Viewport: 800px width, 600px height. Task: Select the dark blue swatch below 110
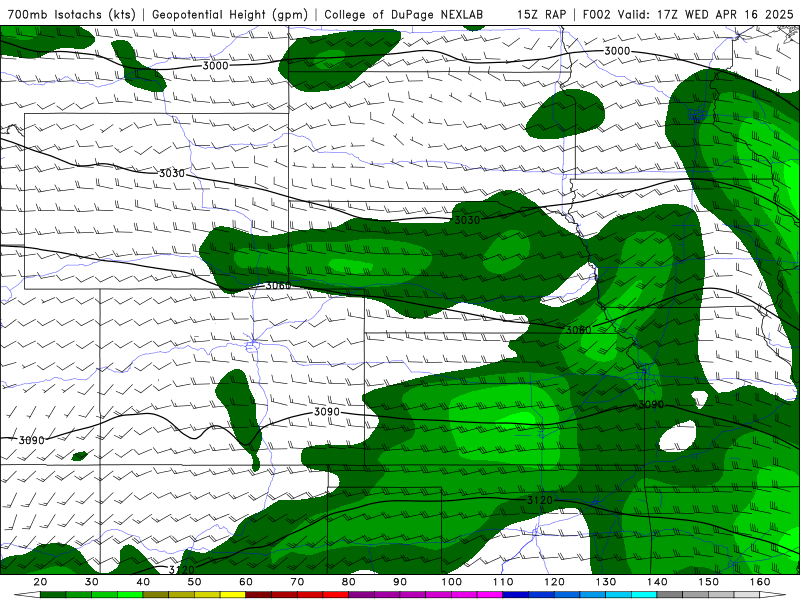[x=516, y=595]
